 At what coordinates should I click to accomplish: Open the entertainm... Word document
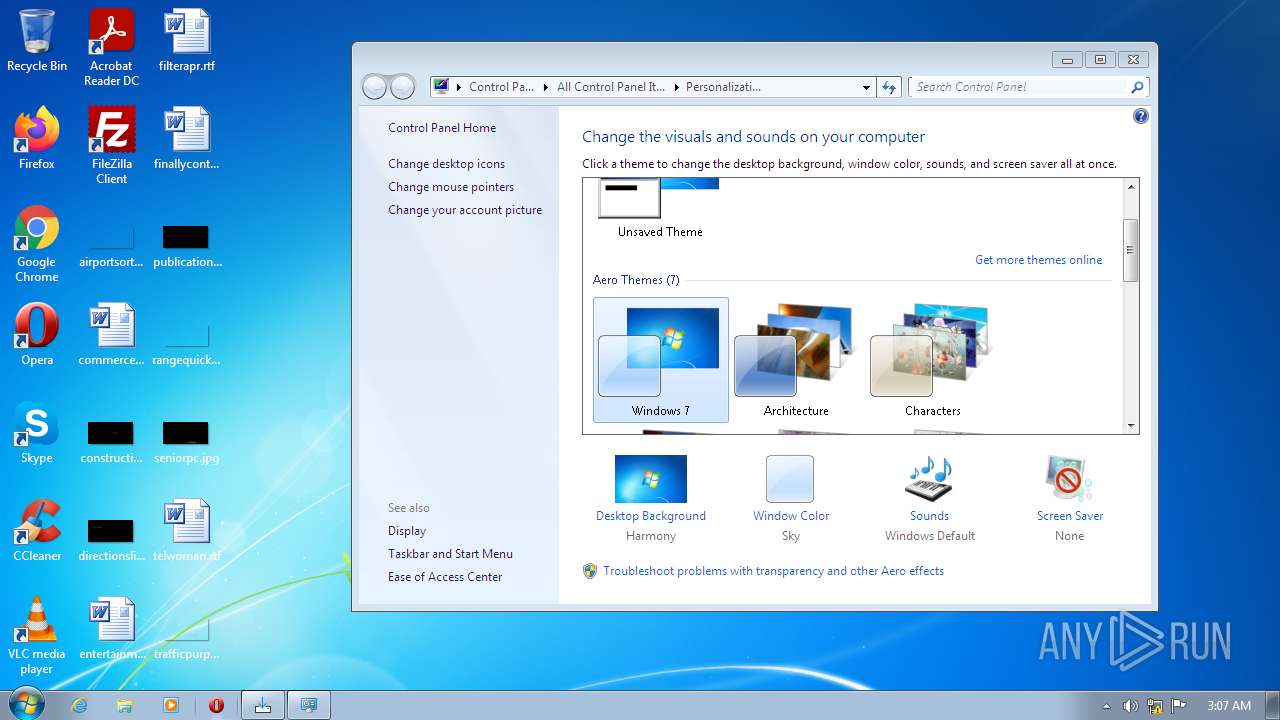pyautogui.click(x=112, y=629)
